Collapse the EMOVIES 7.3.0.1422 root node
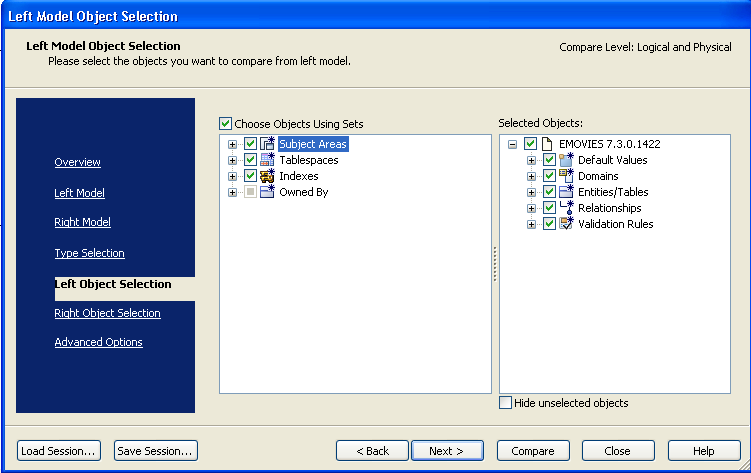The width and height of the screenshot is (751, 473). coord(513,144)
